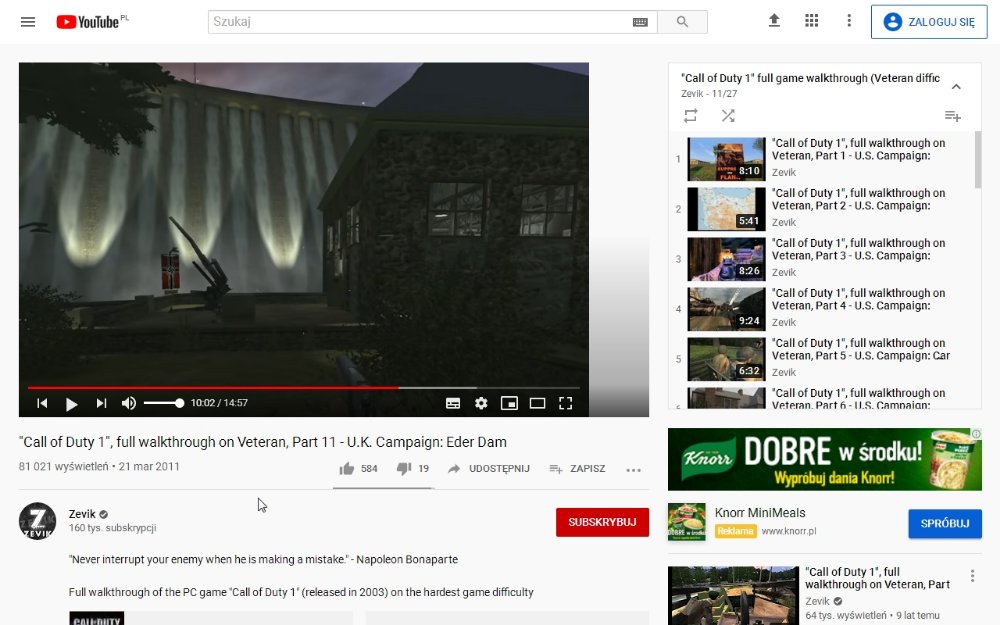Screen dimensions: 1000x625
Task: Click the volume slider handle
Action: (179, 403)
